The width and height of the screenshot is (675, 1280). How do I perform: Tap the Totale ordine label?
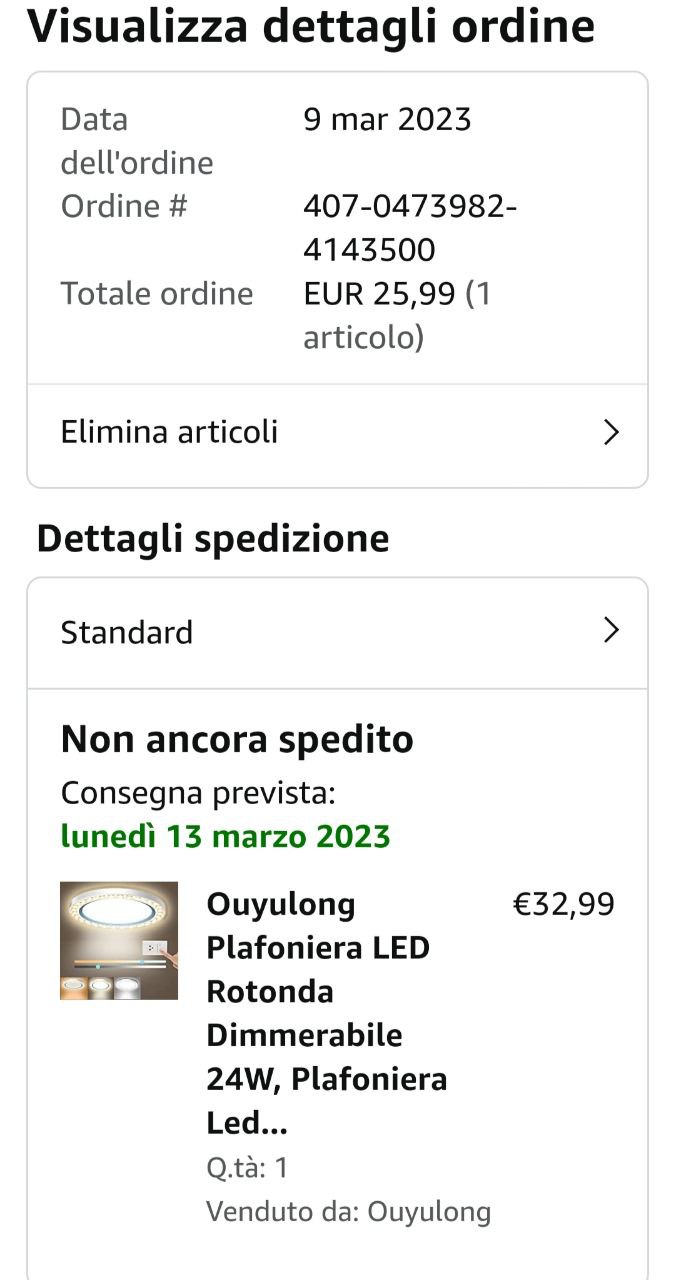[x=157, y=293]
